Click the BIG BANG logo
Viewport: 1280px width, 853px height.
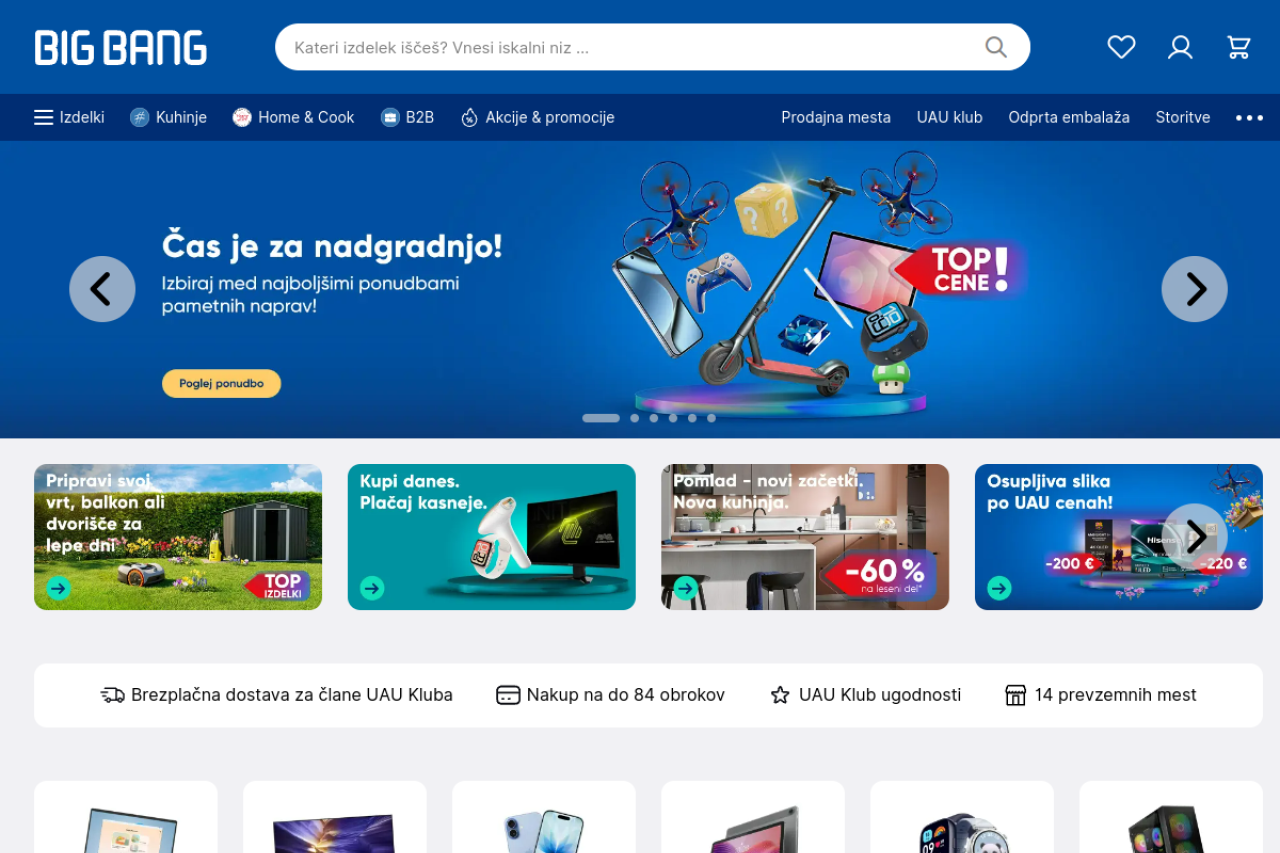[121, 48]
